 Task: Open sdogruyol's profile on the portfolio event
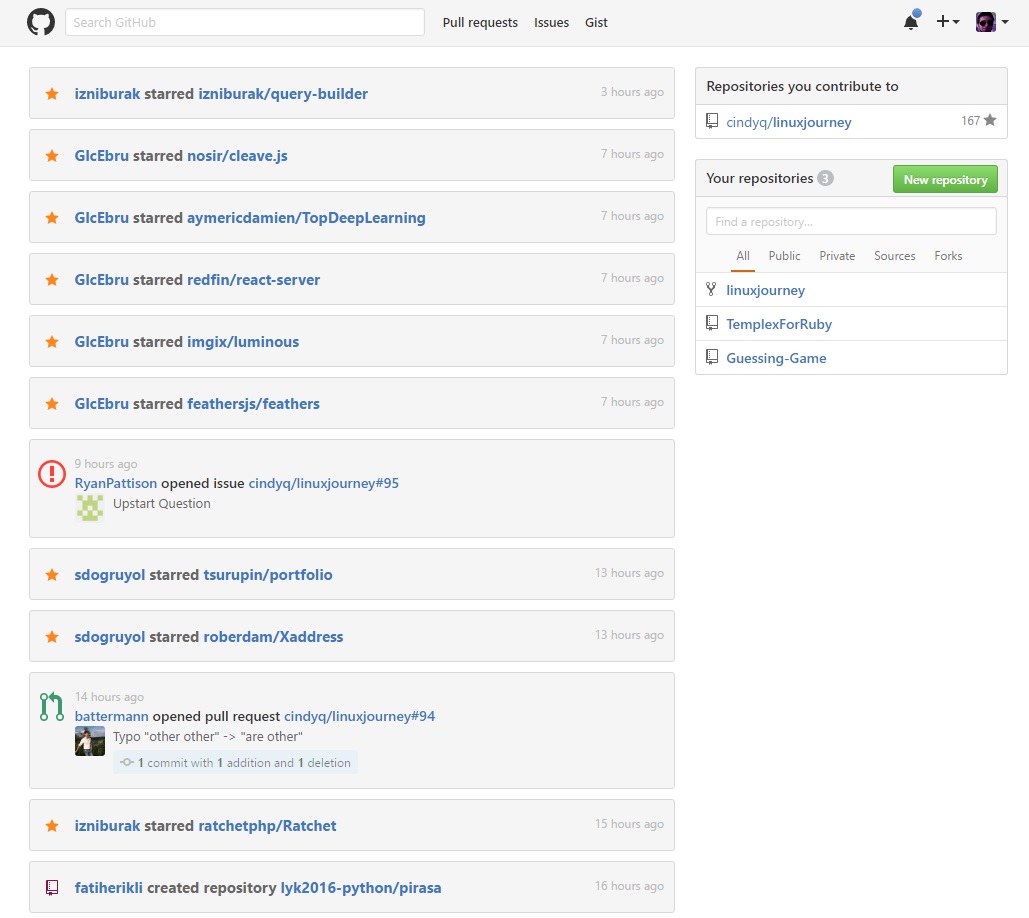110,575
